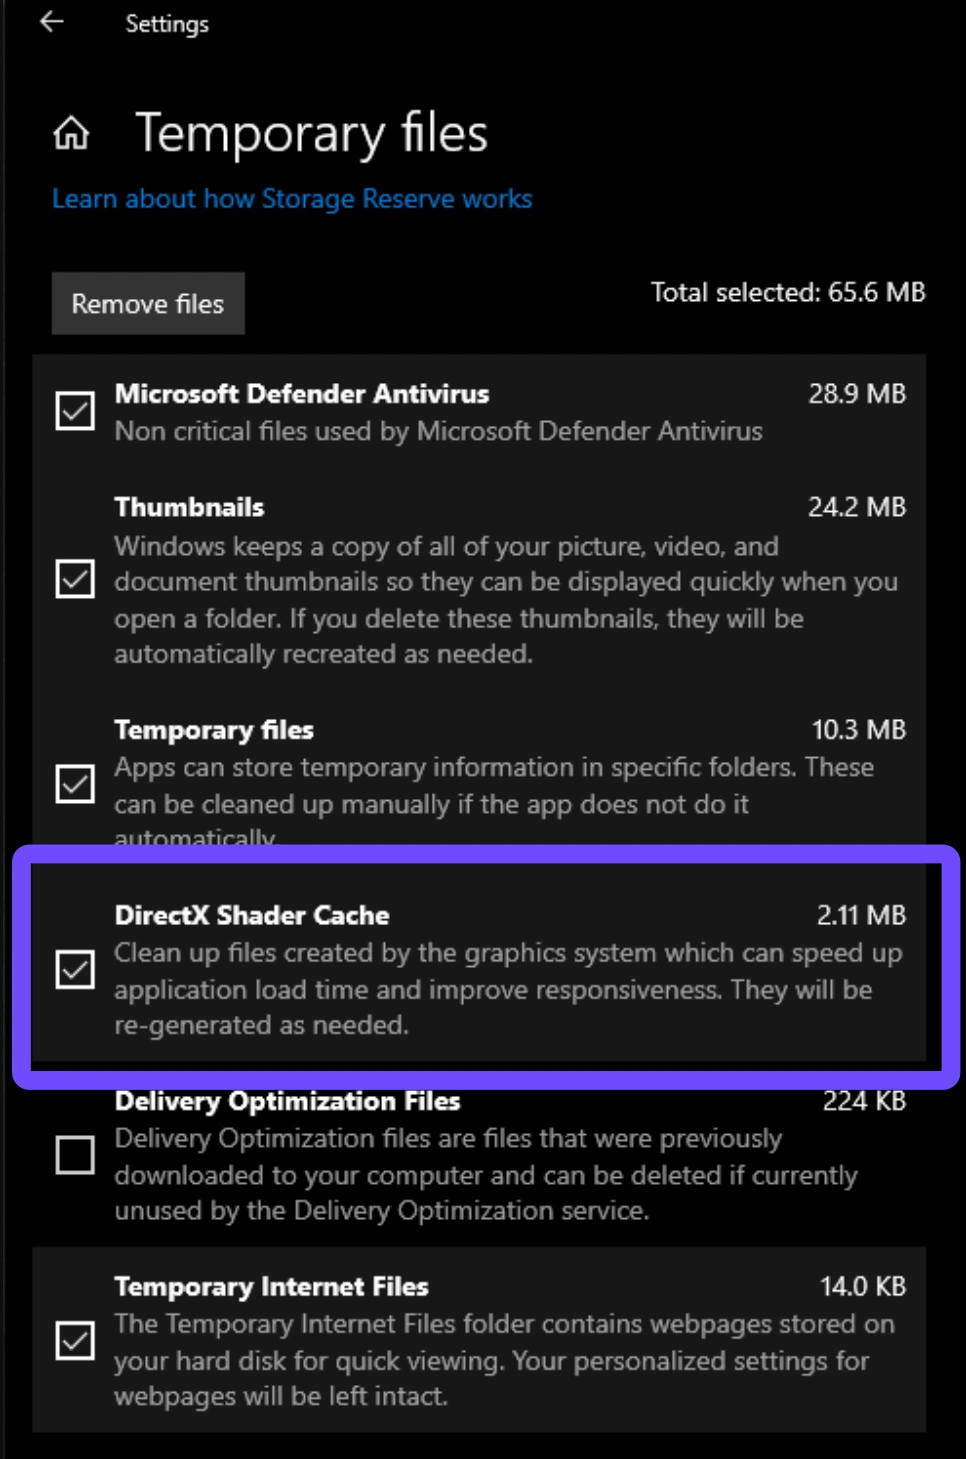Click the back arrow icon
Viewport: 966px width, 1459px height.
52,22
